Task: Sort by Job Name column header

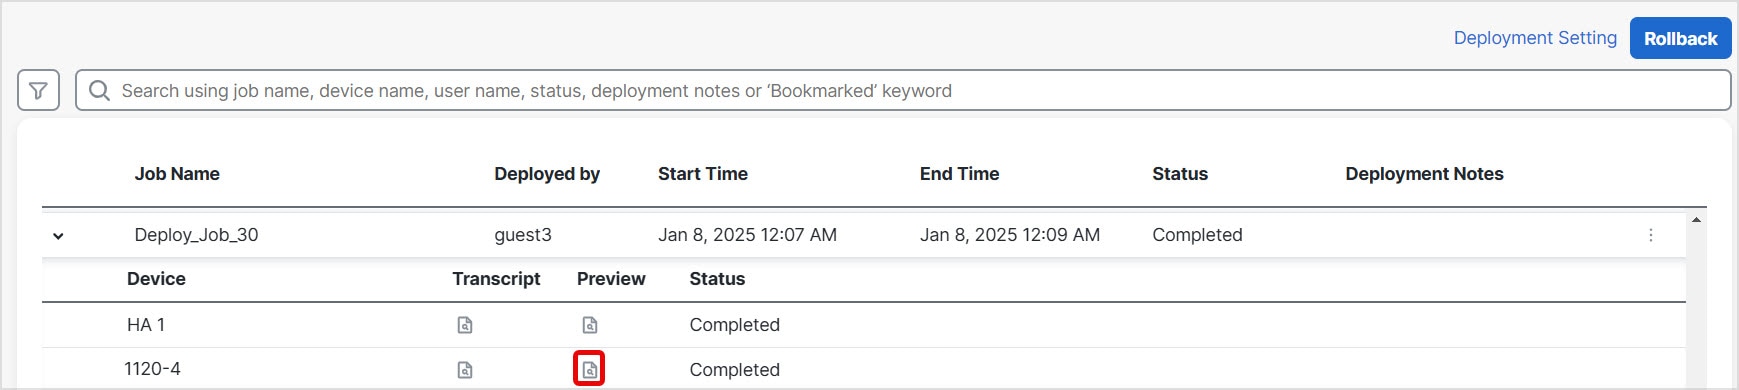Action: 177,174
